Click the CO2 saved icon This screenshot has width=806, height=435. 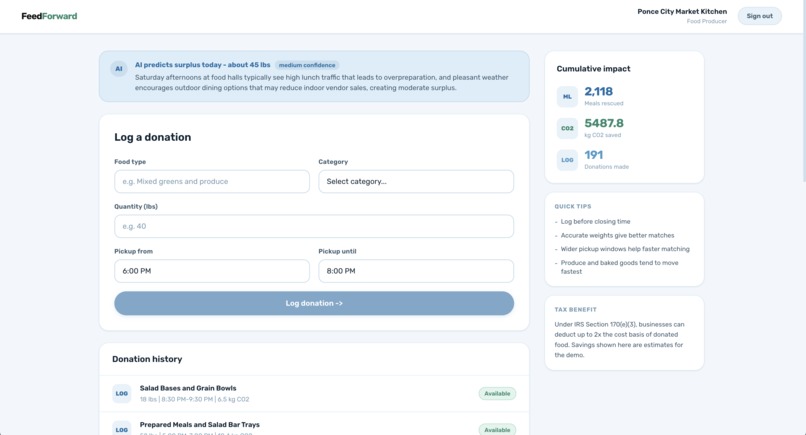(567, 129)
